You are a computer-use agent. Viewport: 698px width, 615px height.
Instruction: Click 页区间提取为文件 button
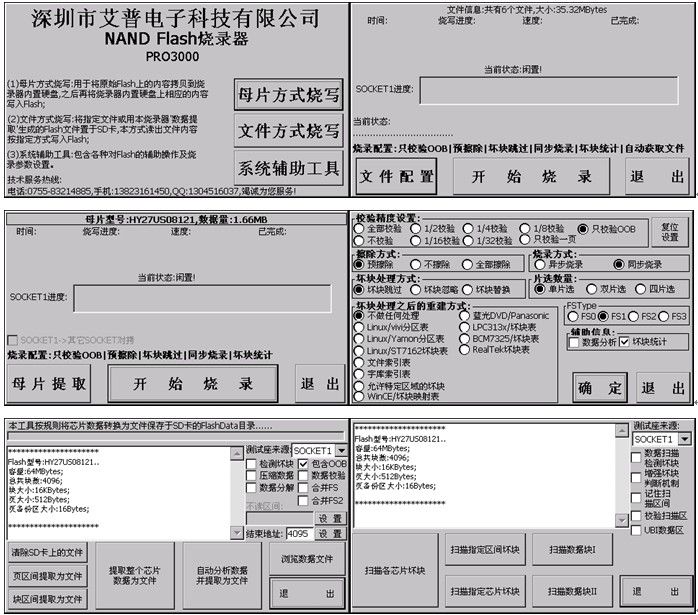coord(47,576)
